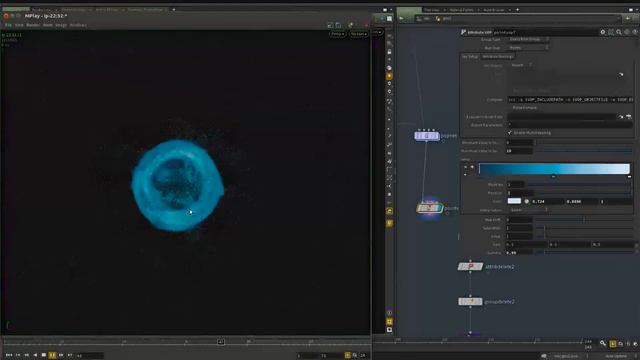Open the Windows menu in MPlay
The width and height of the screenshot is (640, 360).
78,25
